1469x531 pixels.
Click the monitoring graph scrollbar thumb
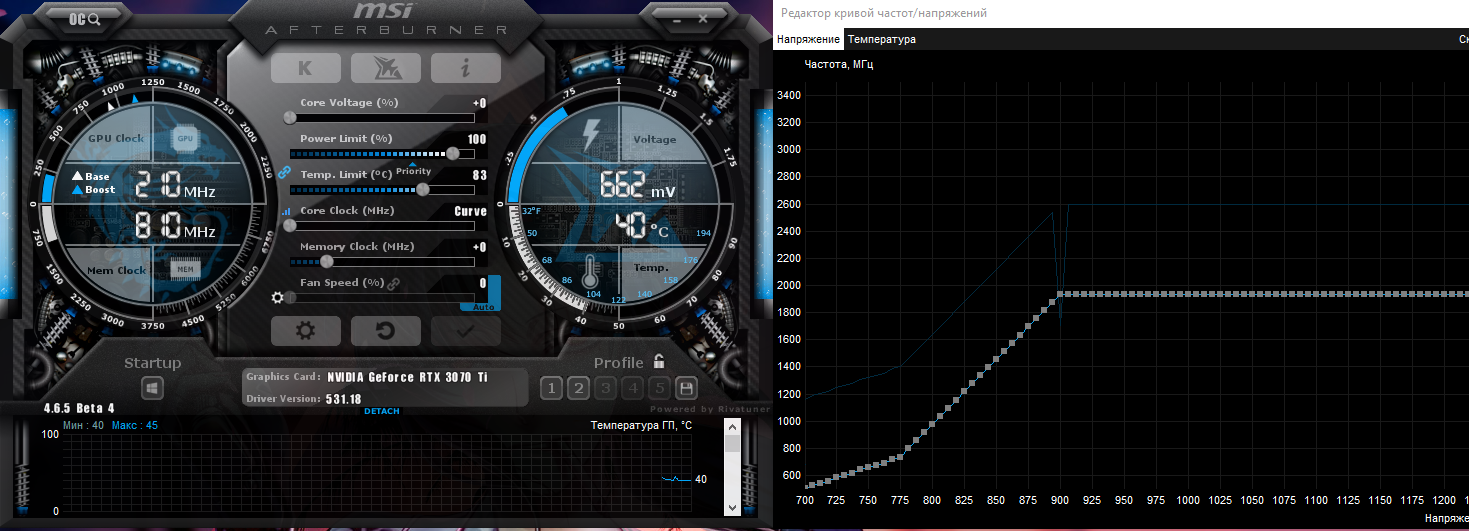(x=732, y=443)
